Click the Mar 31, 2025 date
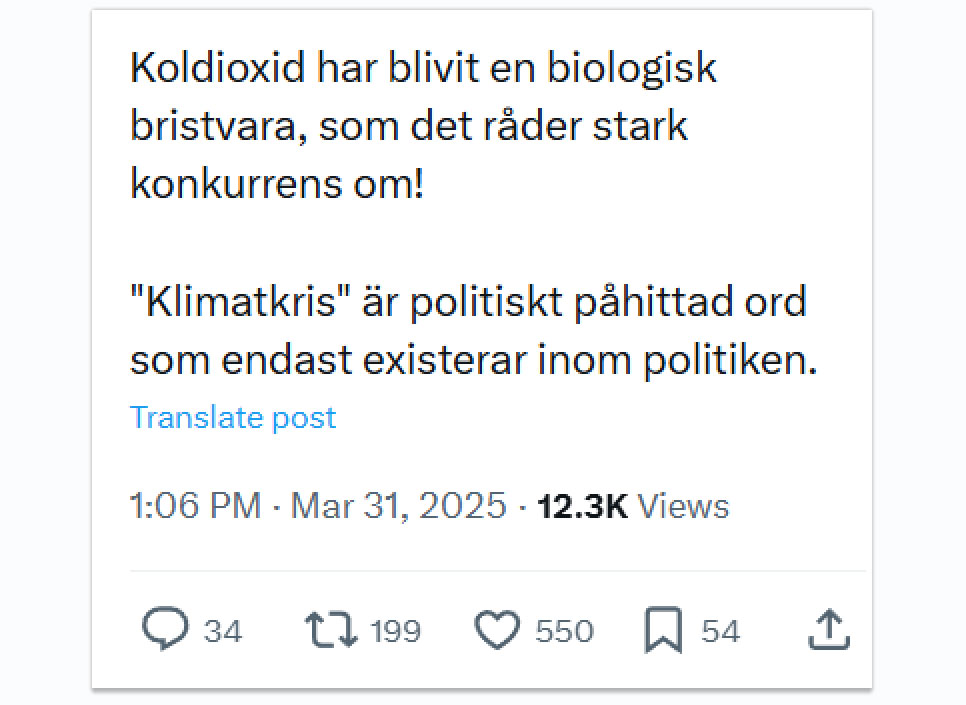 [398, 506]
